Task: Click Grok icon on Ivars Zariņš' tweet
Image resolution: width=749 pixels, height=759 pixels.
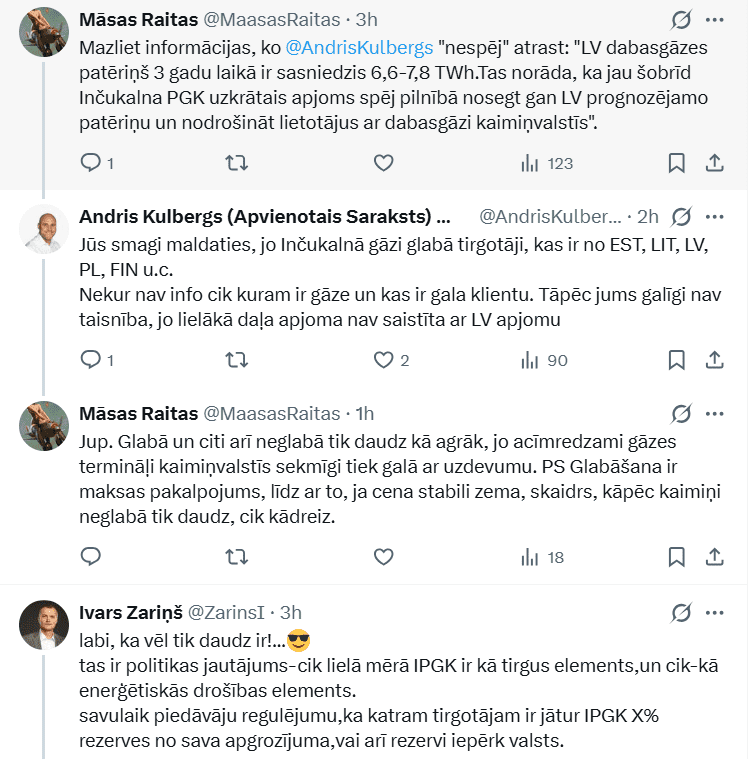Action: [x=682, y=612]
